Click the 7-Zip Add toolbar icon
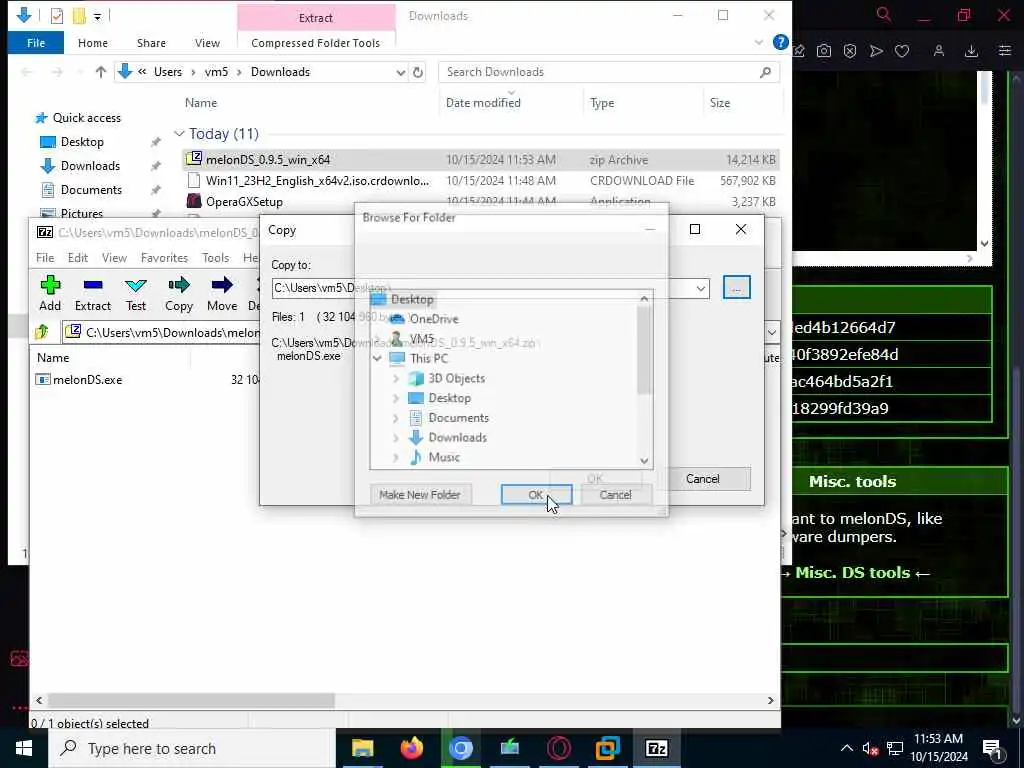The width and height of the screenshot is (1024, 768). tap(50, 285)
